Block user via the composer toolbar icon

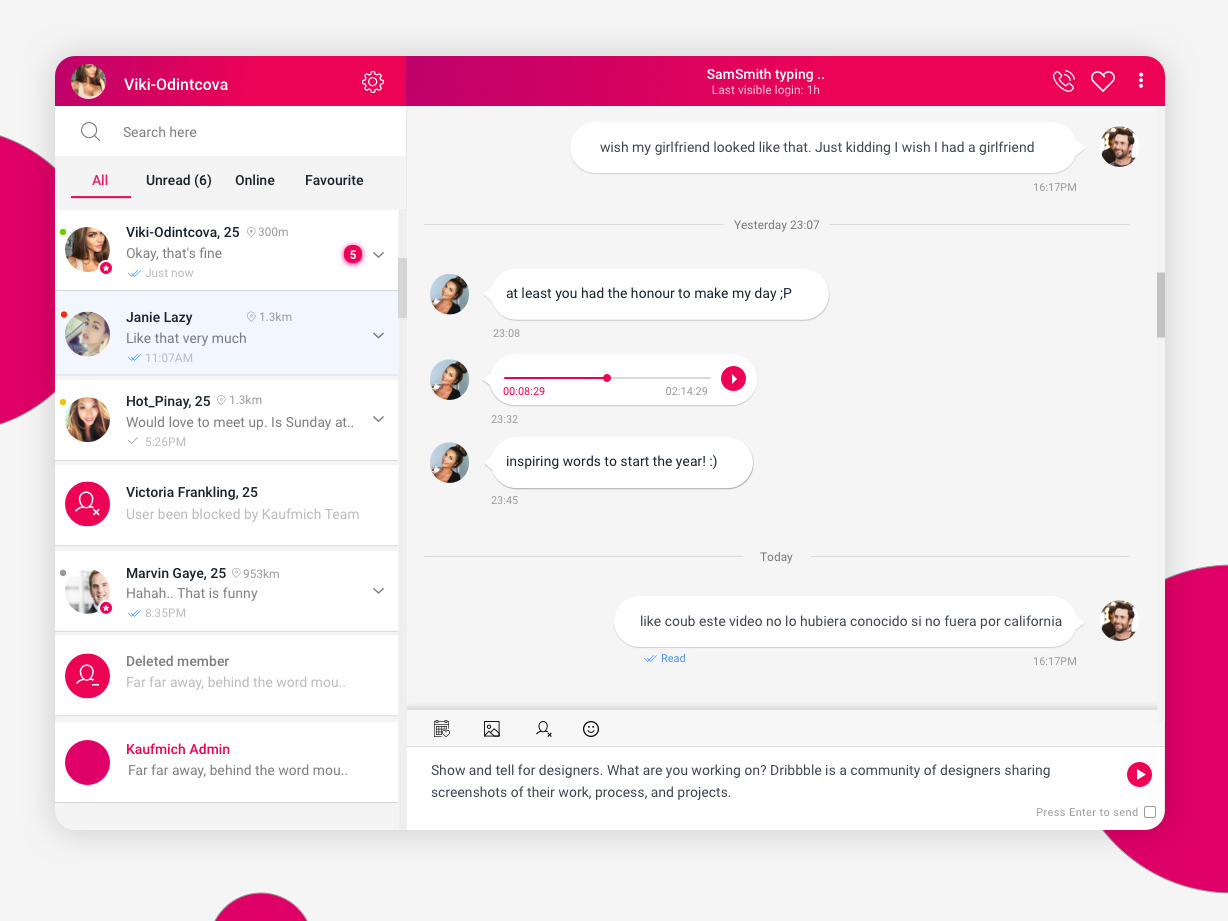(543, 729)
